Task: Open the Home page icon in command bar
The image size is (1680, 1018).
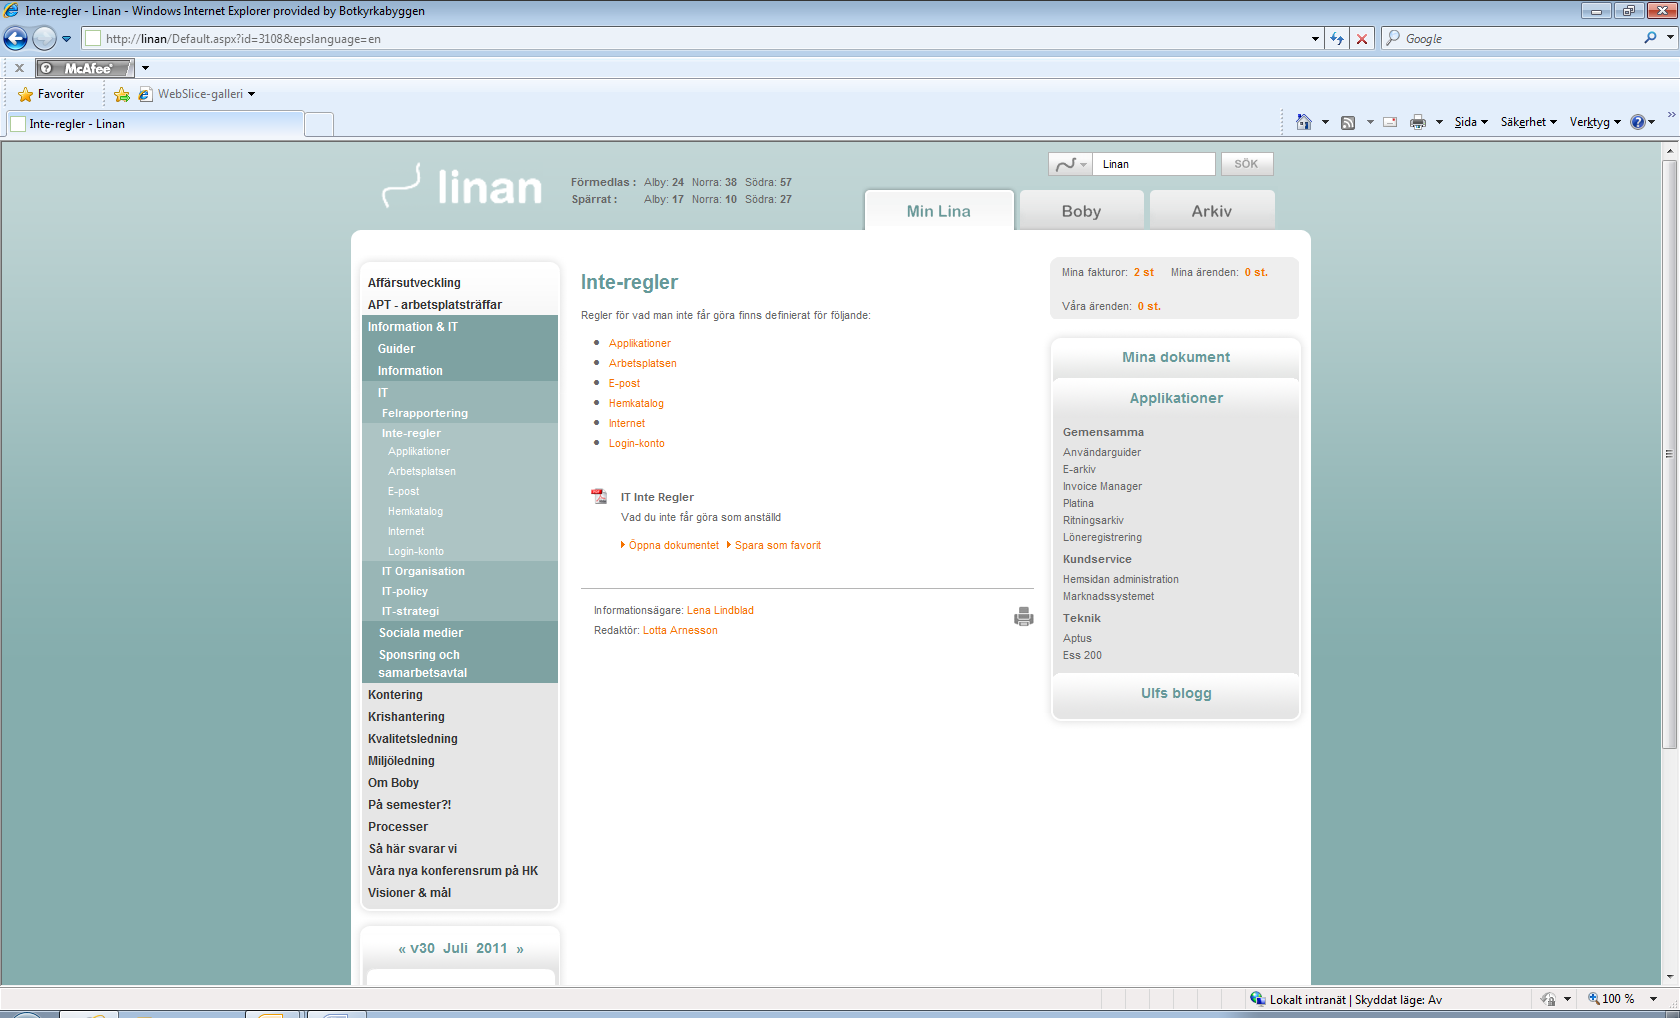Action: click(x=1304, y=122)
